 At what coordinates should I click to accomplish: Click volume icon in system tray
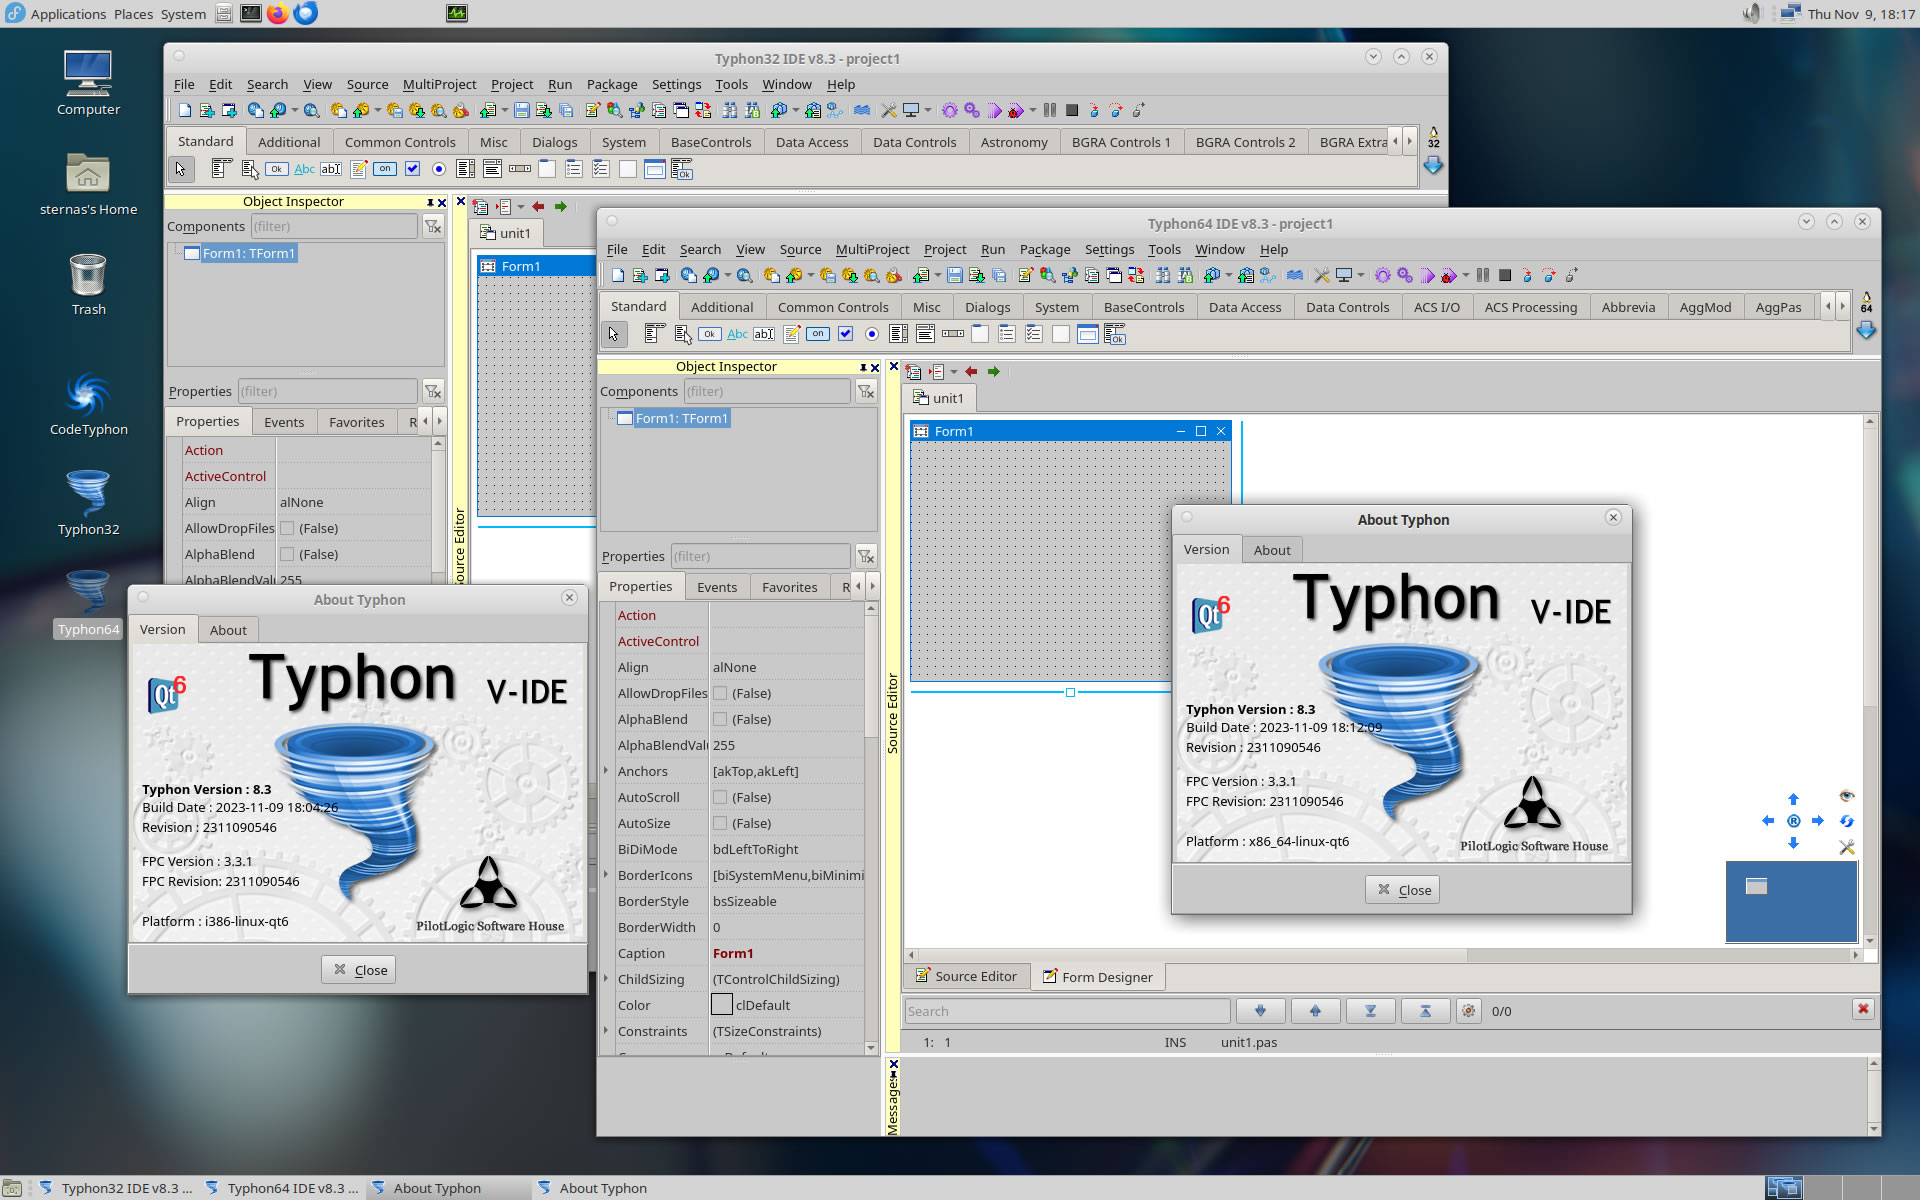(x=1752, y=13)
